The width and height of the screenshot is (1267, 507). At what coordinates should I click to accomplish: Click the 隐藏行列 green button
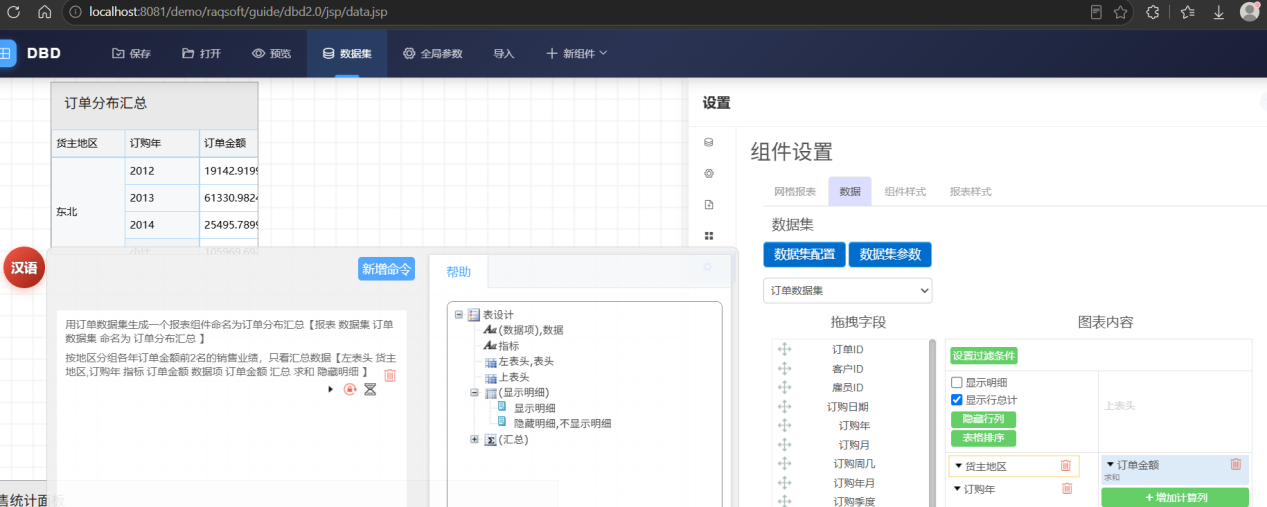[984, 419]
